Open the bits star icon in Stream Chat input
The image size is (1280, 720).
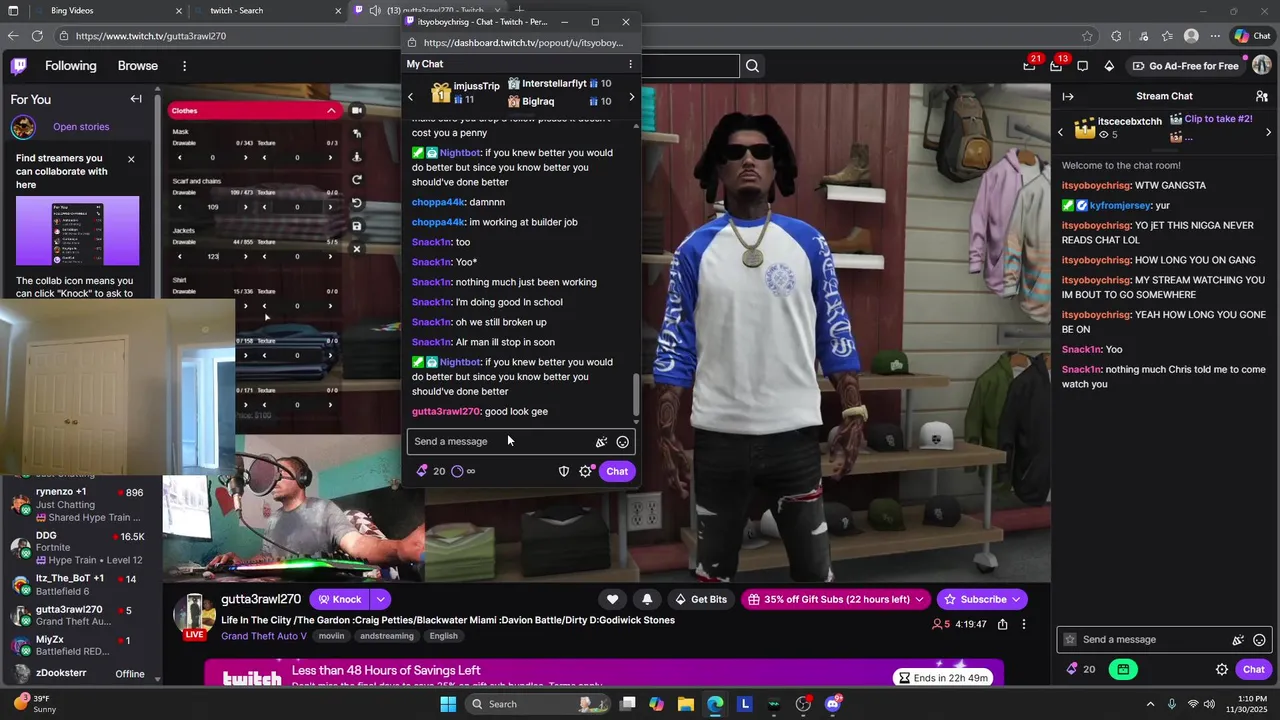[1238, 640]
